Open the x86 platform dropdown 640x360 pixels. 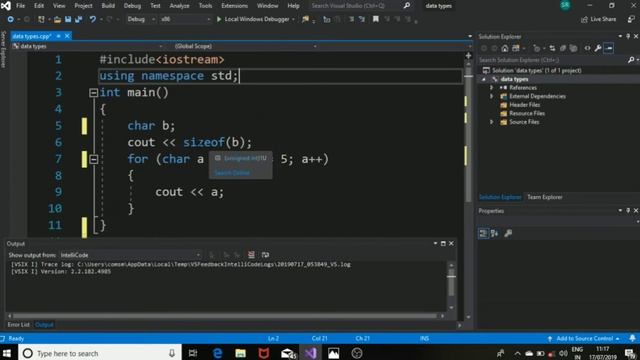185,19
